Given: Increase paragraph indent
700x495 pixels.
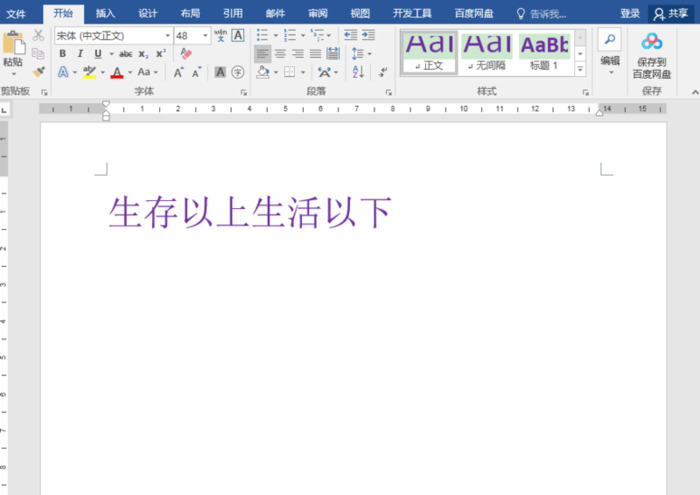Looking at the screenshot, I should 368,35.
